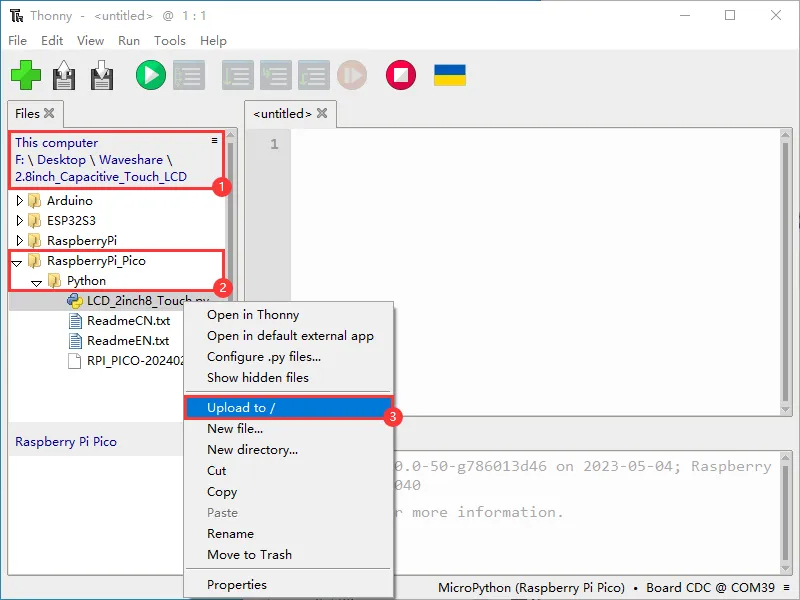Image resolution: width=800 pixels, height=600 pixels.
Task: Expand the Arduino folder
Action: [19, 201]
